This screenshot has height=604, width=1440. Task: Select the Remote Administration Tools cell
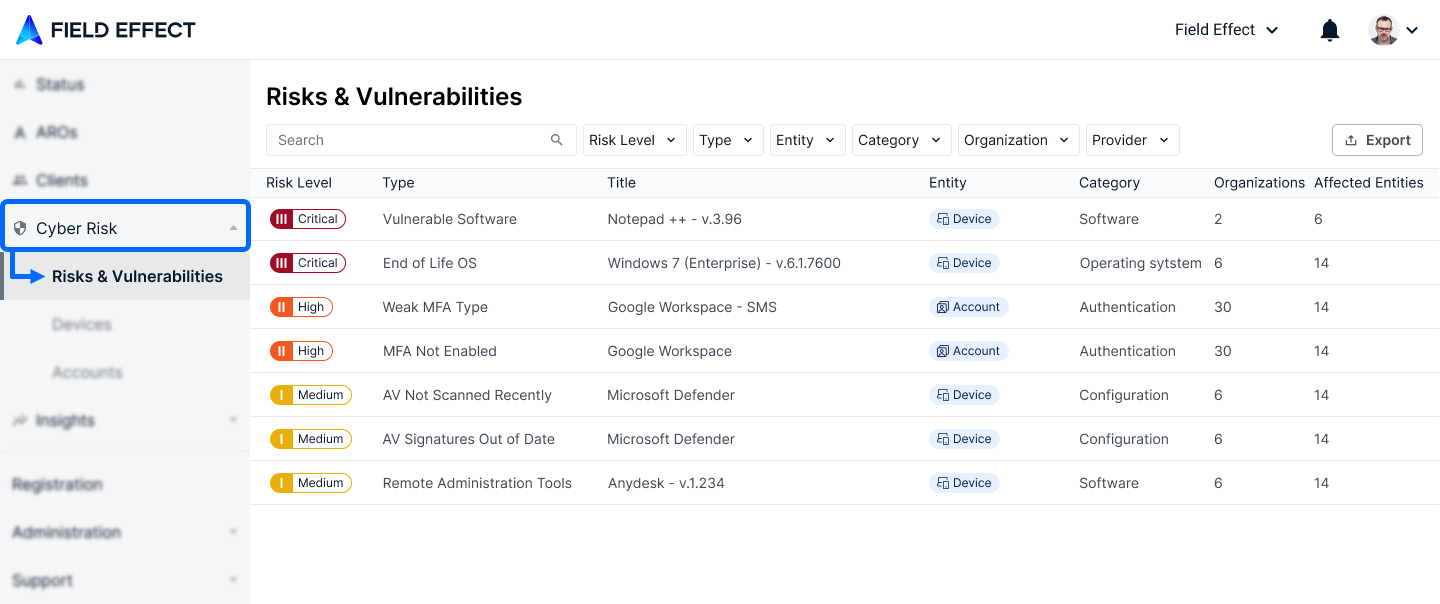(x=477, y=483)
